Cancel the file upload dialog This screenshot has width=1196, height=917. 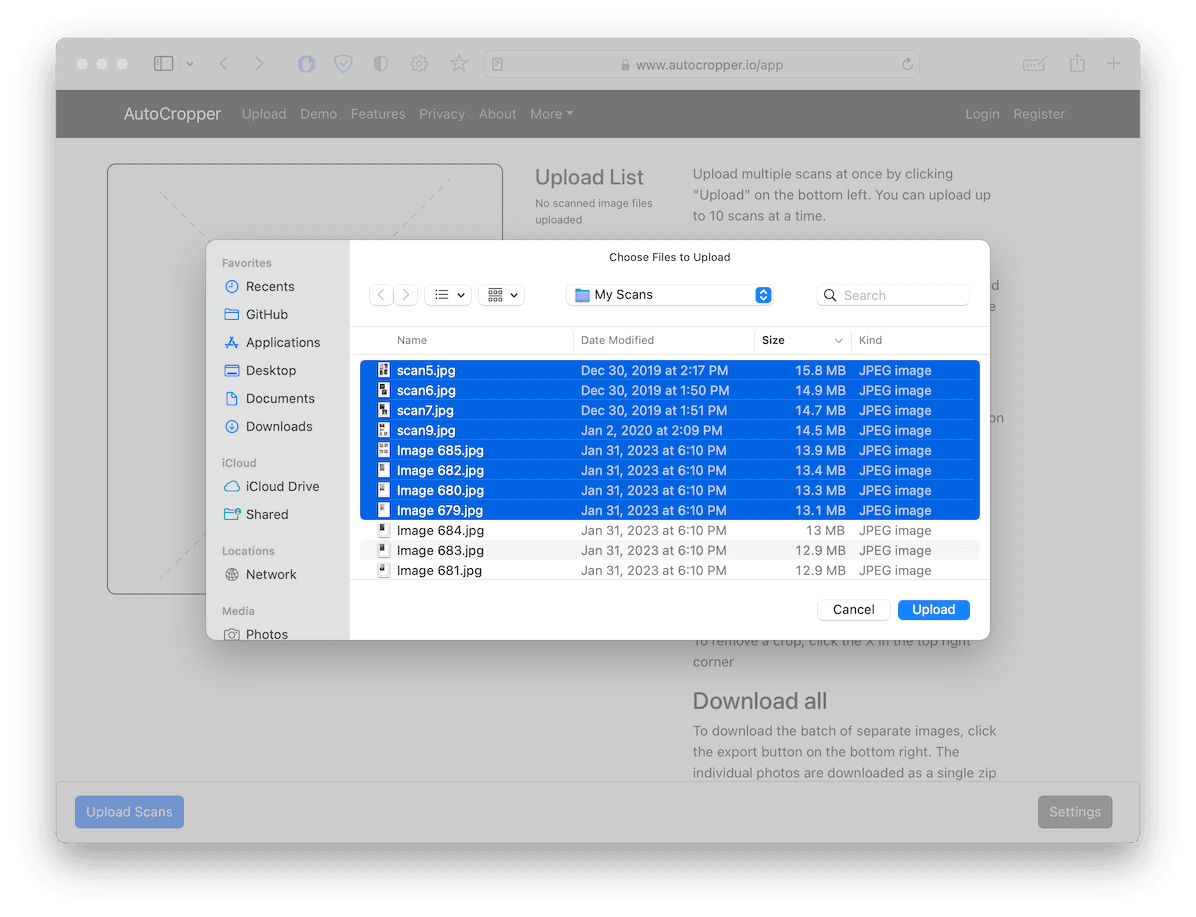click(x=853, y=609)
